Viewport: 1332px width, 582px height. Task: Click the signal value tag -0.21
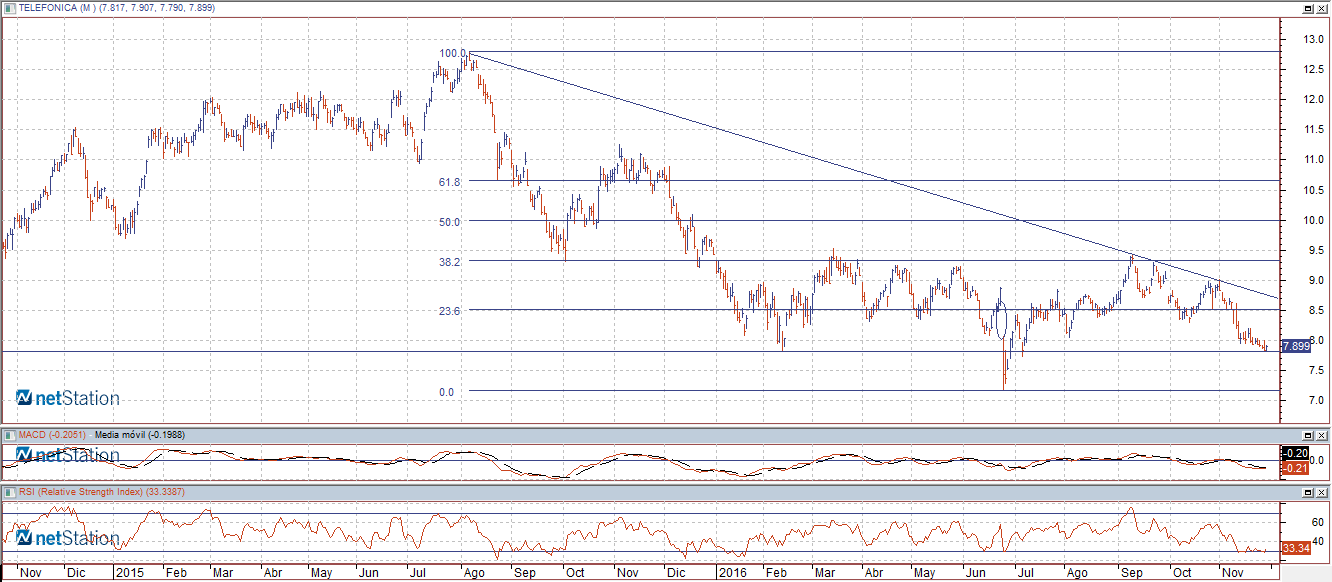pyautogui.click(x=1295, y=468)
